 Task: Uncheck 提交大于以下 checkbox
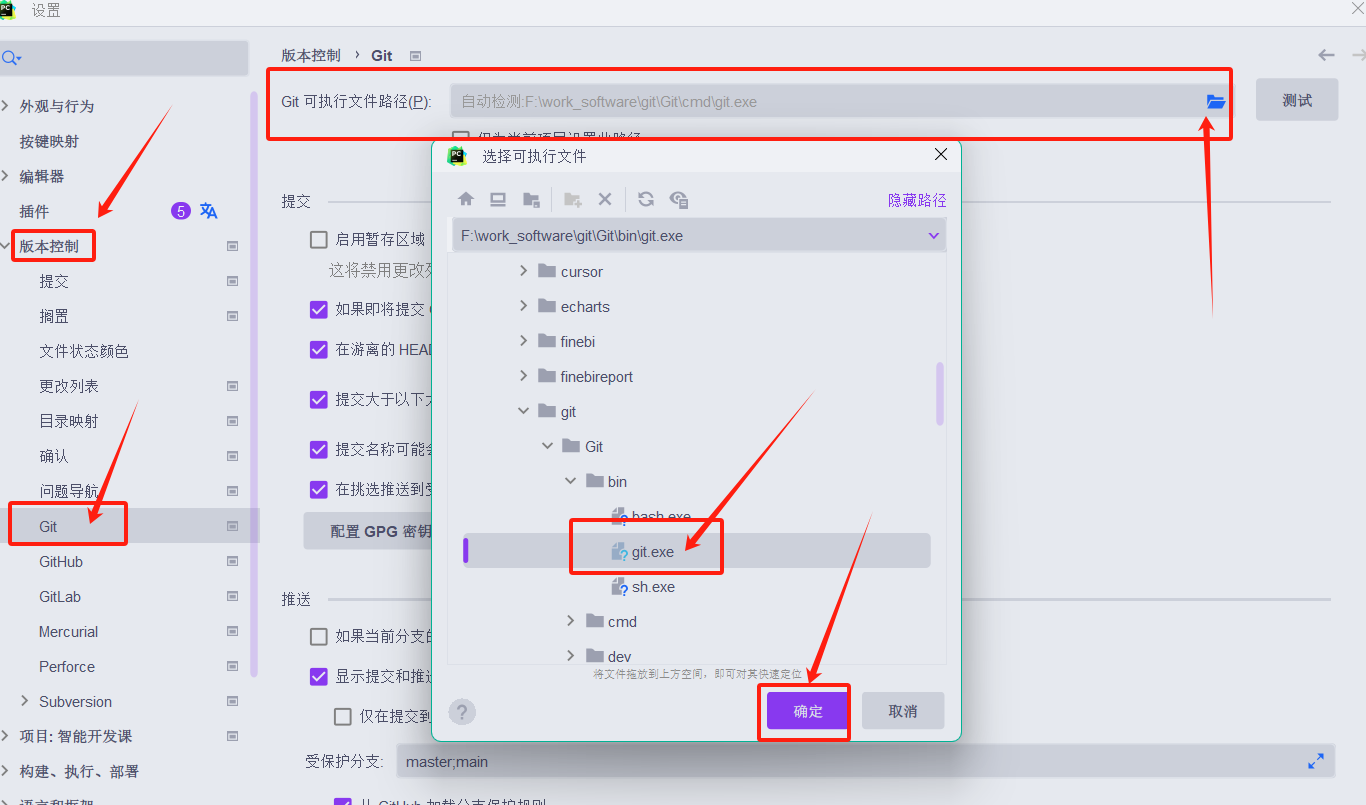pyautogui.click(x=319, y=399)
